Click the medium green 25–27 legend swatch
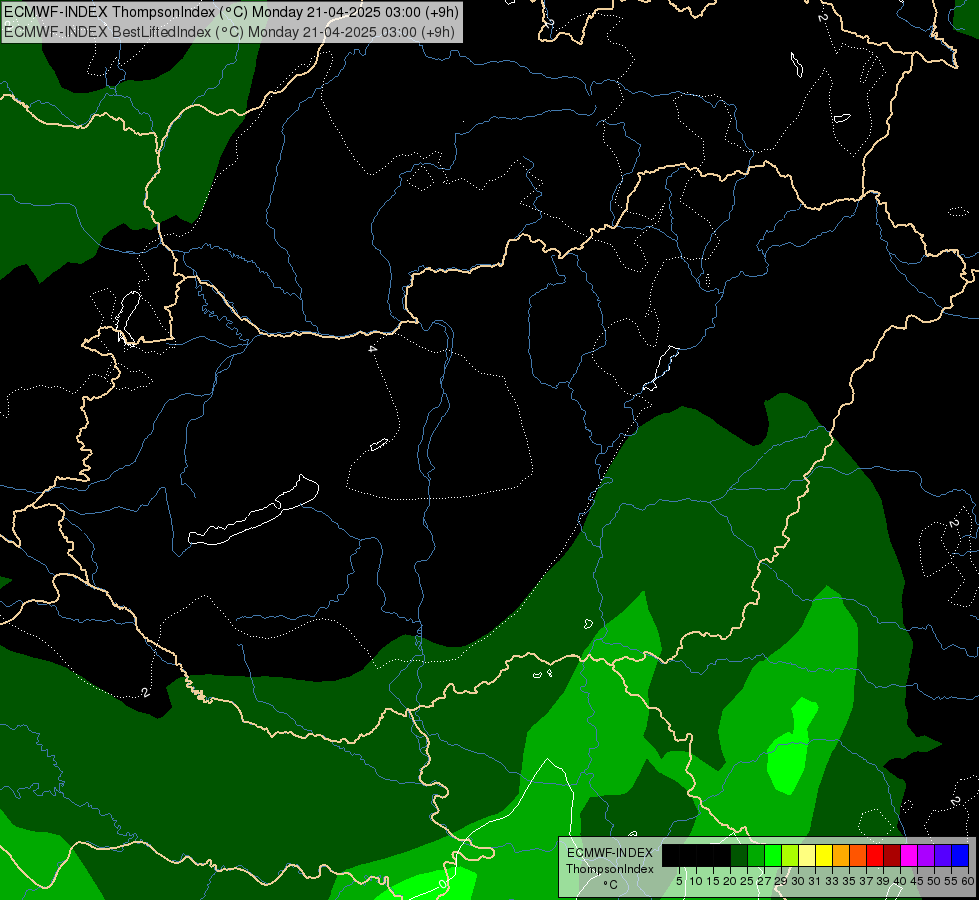979x900 pixels. point(756,855)
